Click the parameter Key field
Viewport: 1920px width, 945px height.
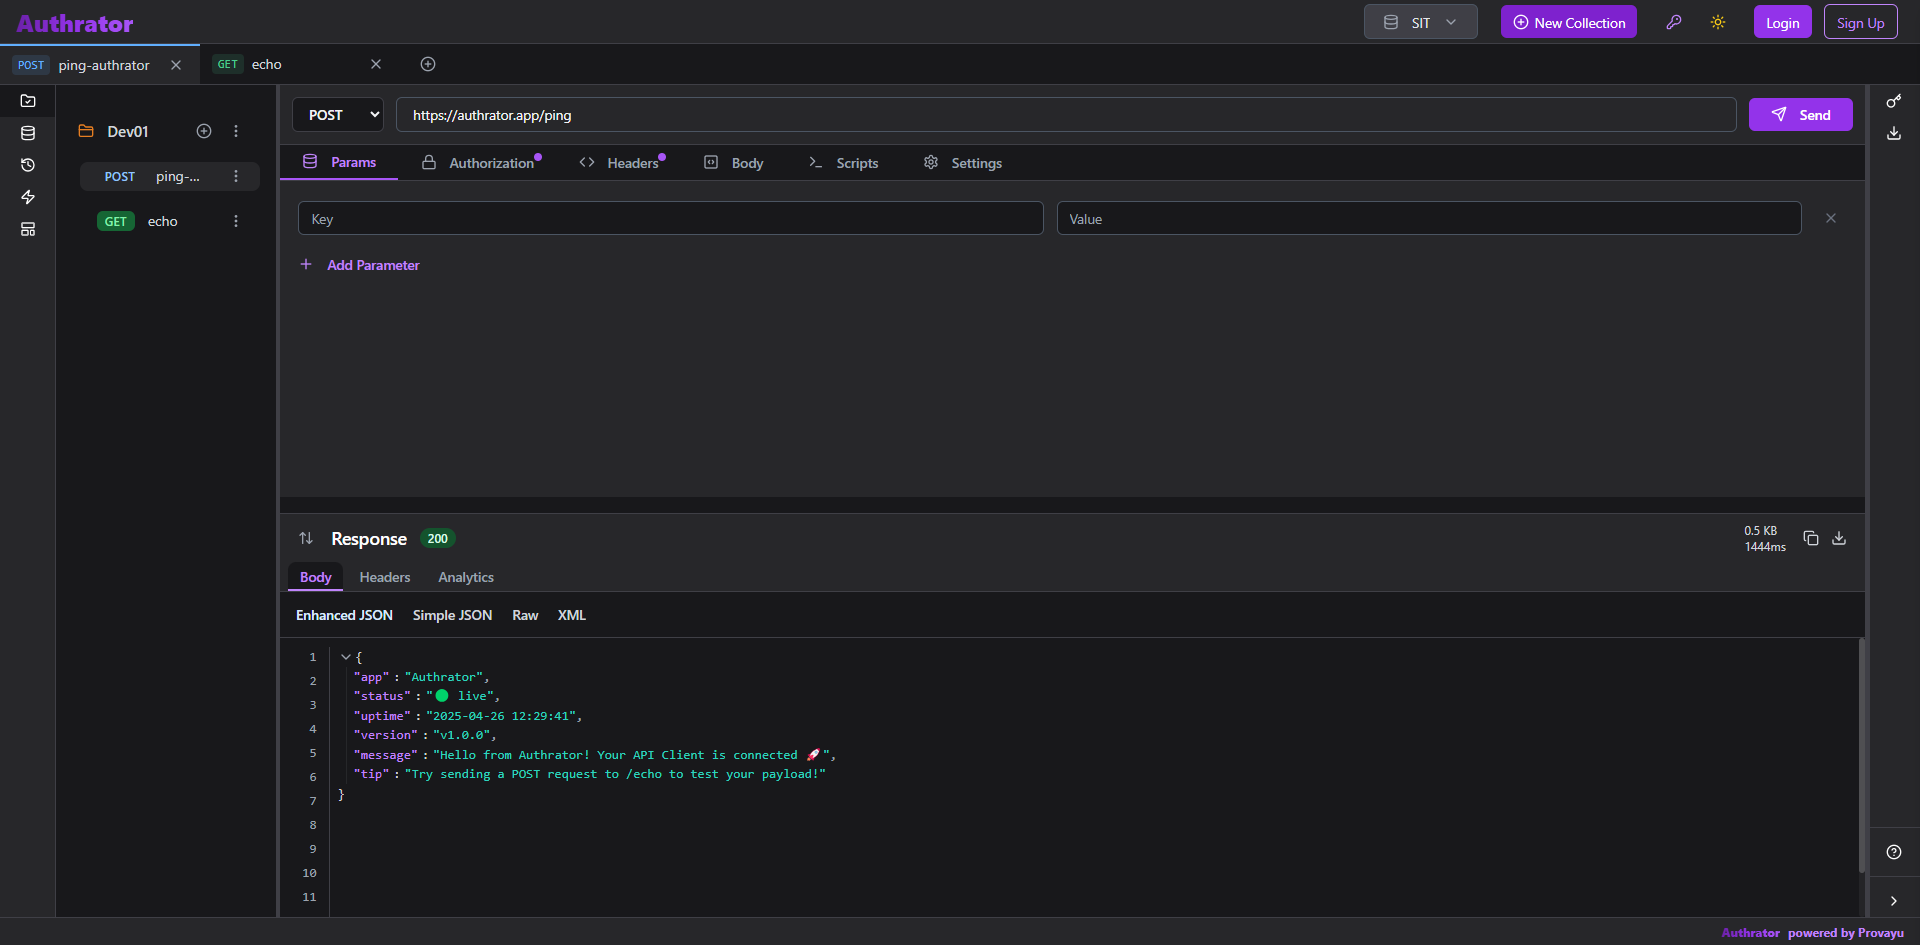pyautogui.click(x=670, y=219)
